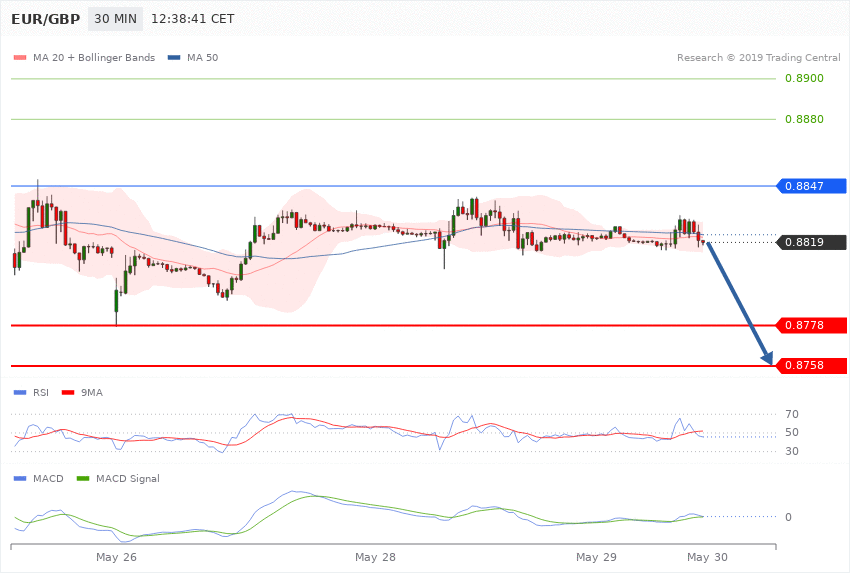This screenshot has width=850, height=576.
Task: Click the MACD Signal legend label
Action: (x=128, y=478)
